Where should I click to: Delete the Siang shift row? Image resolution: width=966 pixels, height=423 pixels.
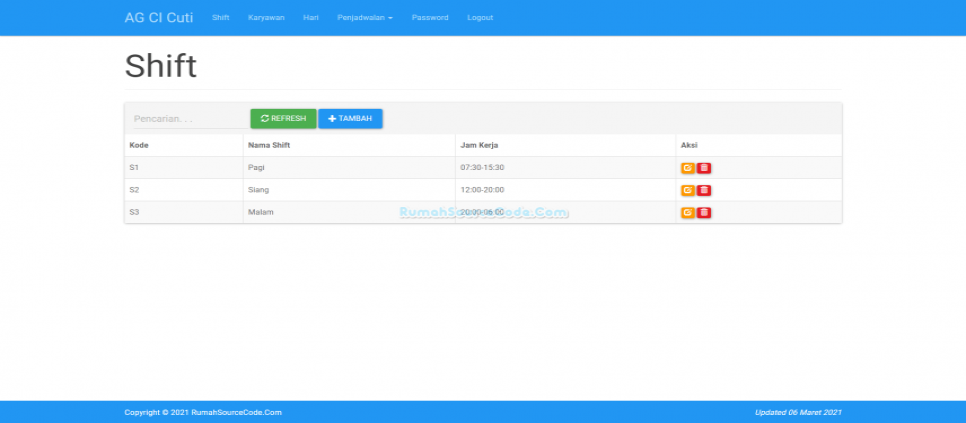coord(704,190)
